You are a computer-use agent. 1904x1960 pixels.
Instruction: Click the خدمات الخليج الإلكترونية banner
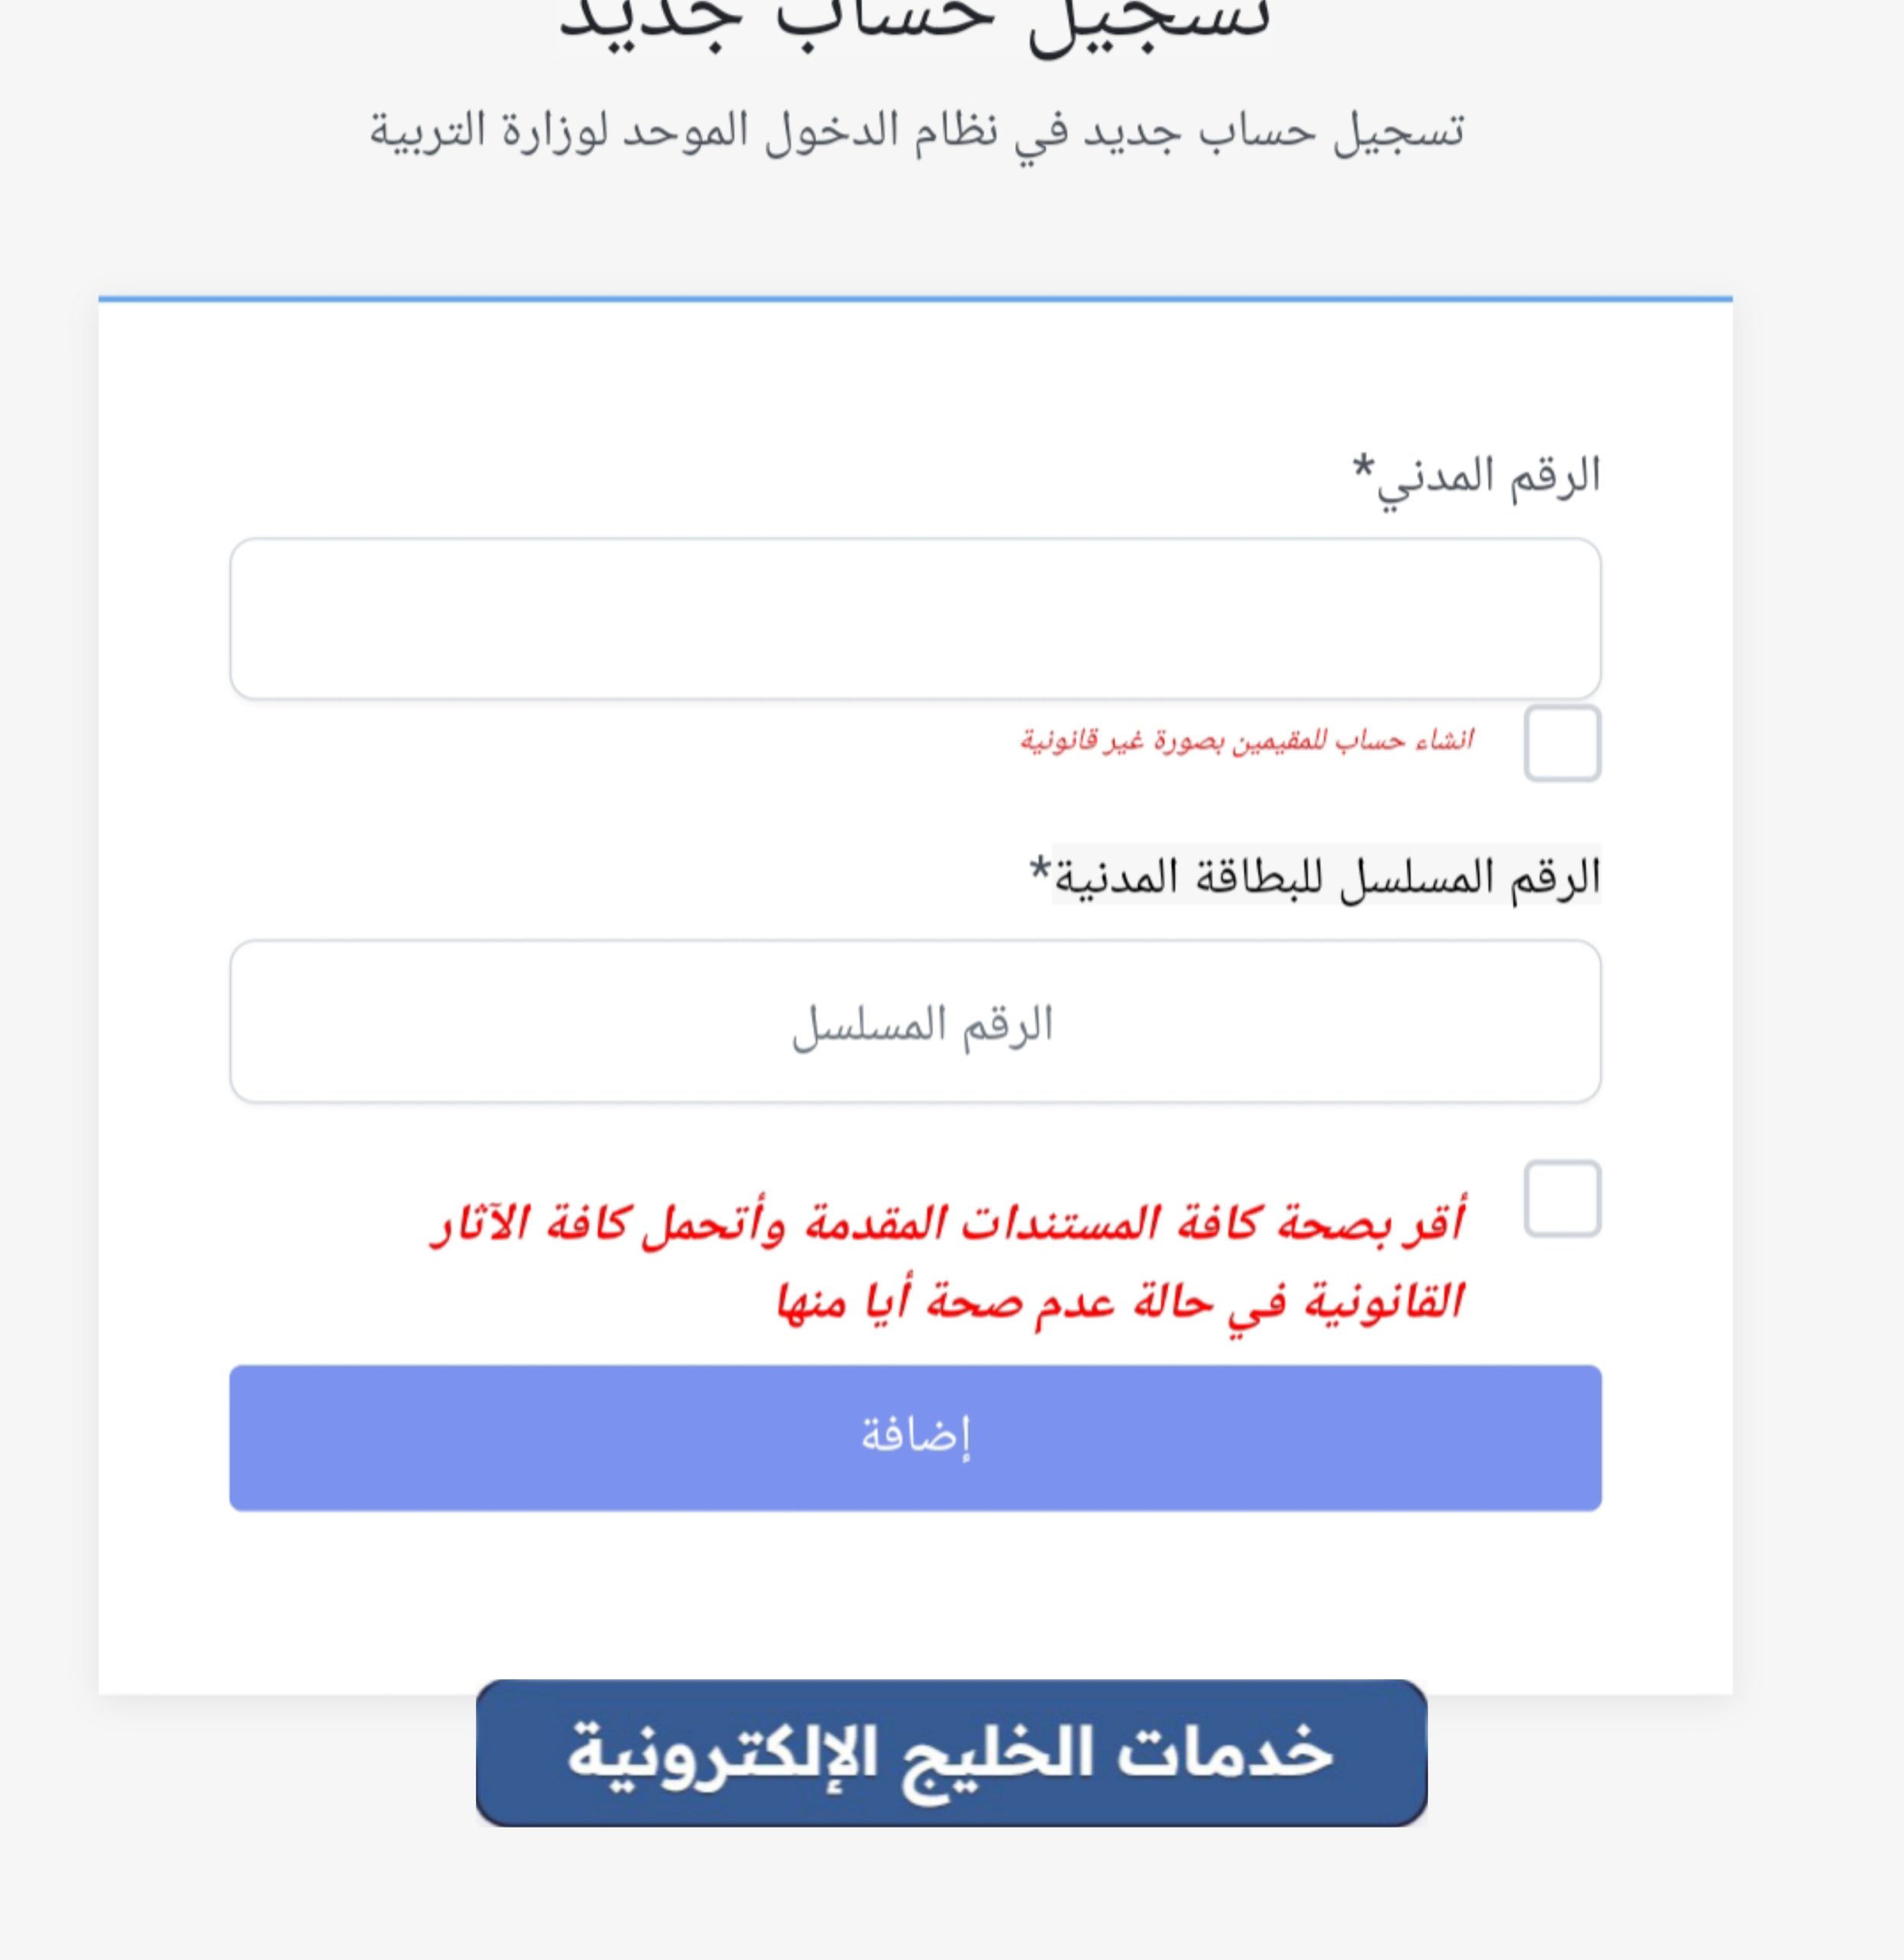pos(950,1752)
